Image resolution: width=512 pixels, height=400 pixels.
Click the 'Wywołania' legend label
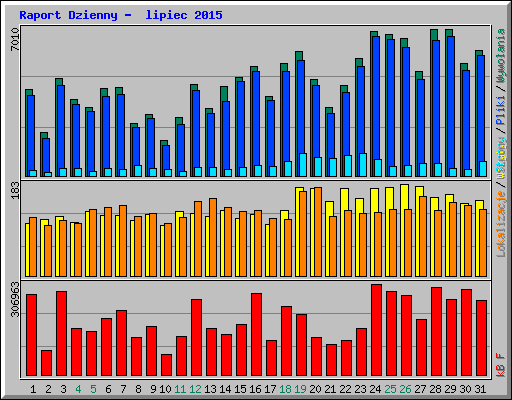pyautogui.click(x=501, y=56)
